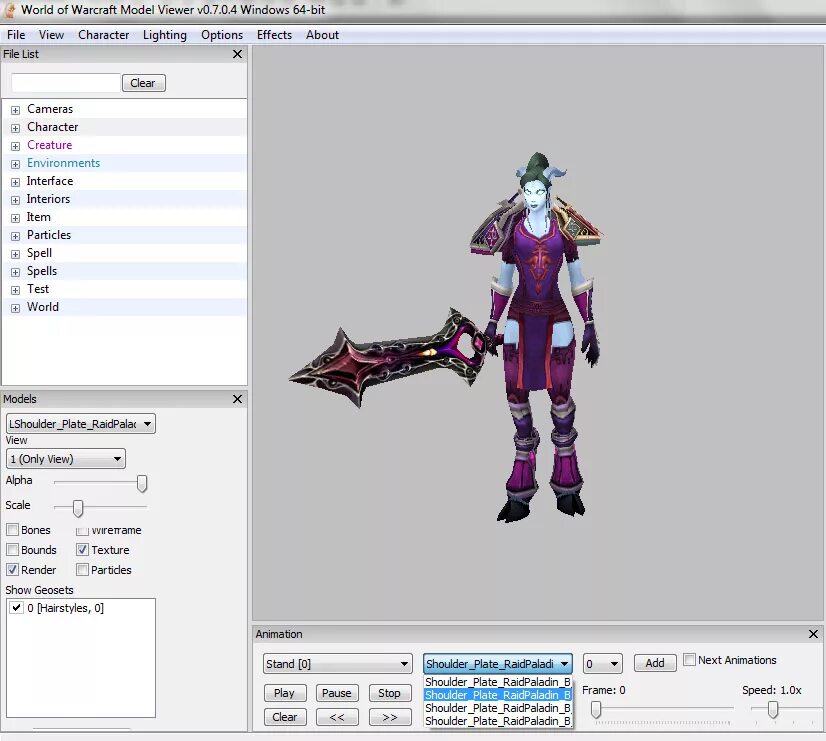Adjust the Alpha slider handle
The image size is (826, 741).
(x=142, y=483)
